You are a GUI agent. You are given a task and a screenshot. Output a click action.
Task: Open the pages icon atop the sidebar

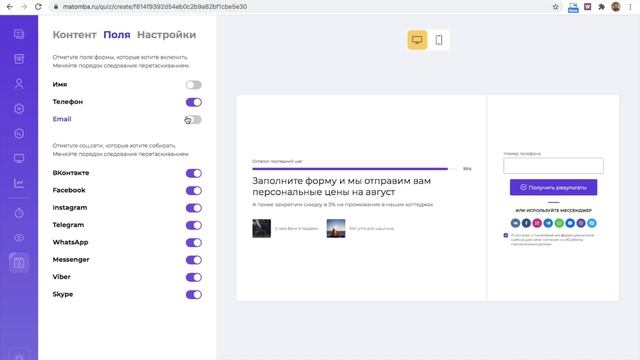[x=19, y=34]
